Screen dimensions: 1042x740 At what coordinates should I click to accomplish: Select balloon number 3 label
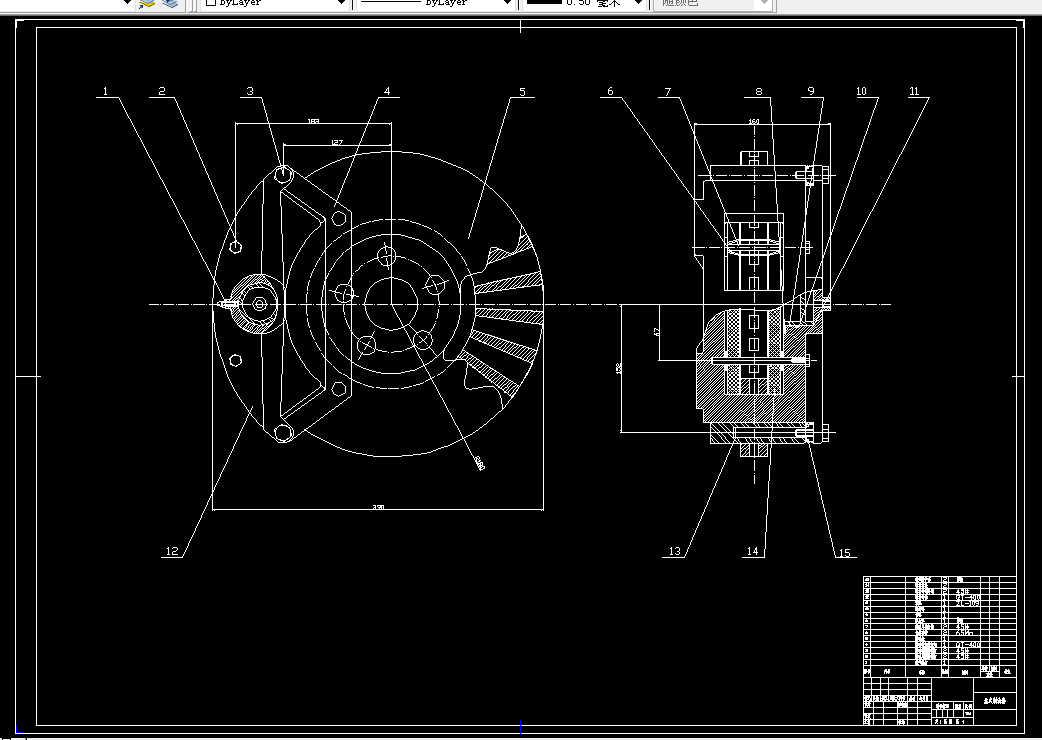click(x=250, y=91)
